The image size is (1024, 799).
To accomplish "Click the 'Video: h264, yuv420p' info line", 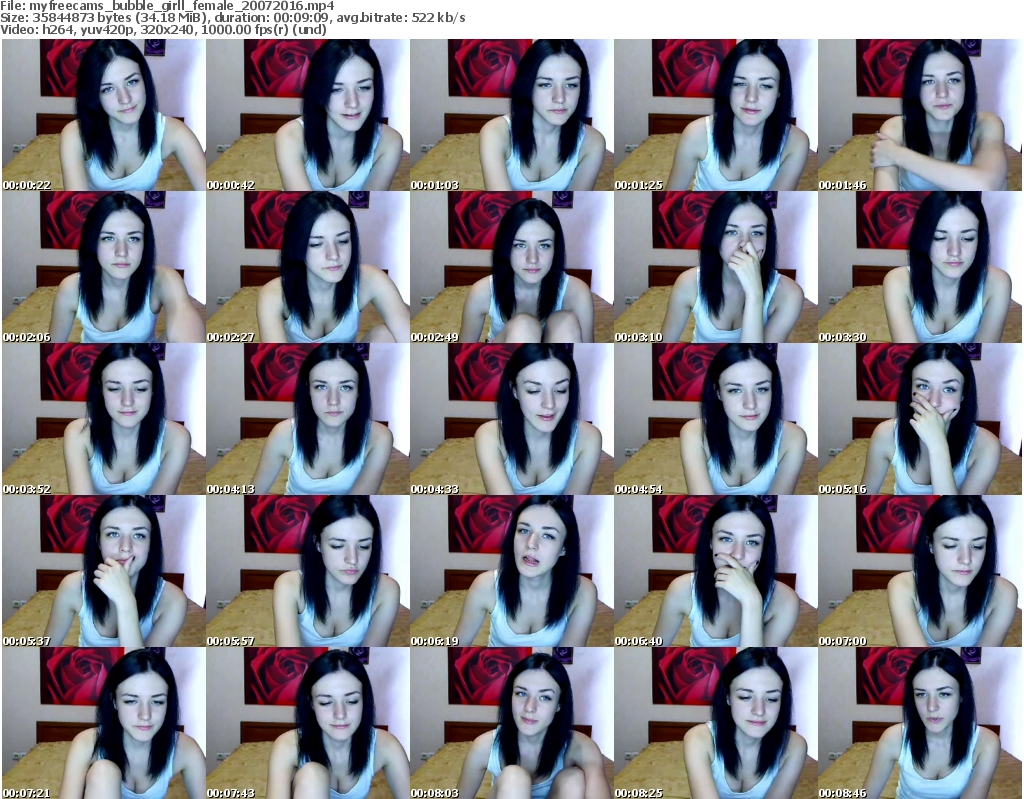I will coord(163,29).
